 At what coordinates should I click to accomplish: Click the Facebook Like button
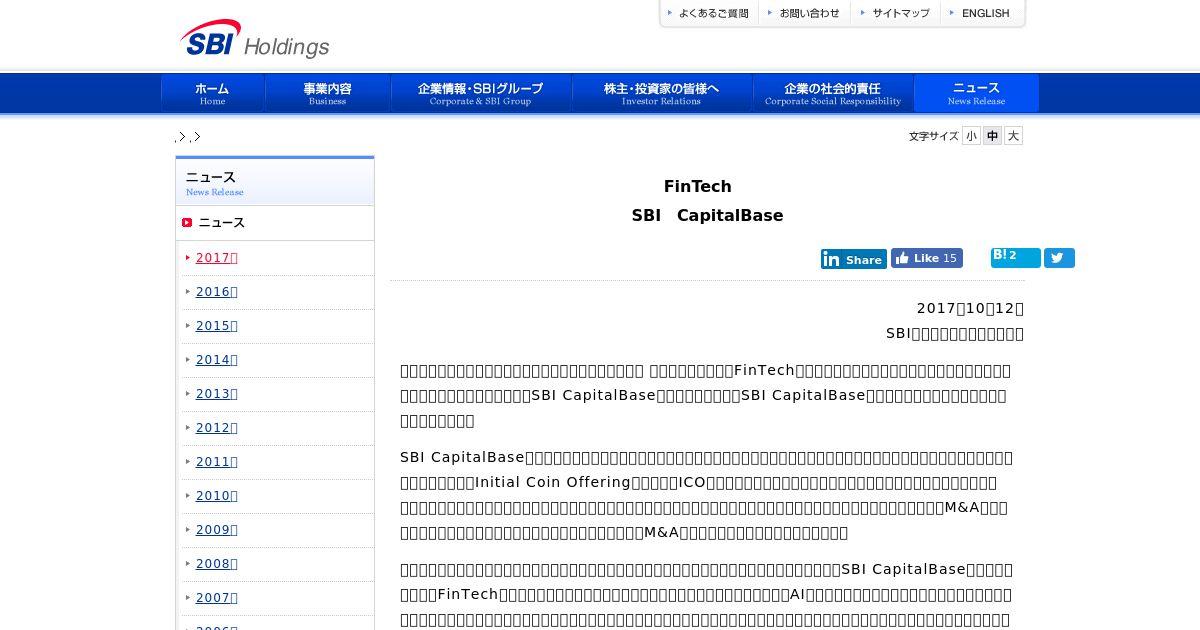pos(927,258)
